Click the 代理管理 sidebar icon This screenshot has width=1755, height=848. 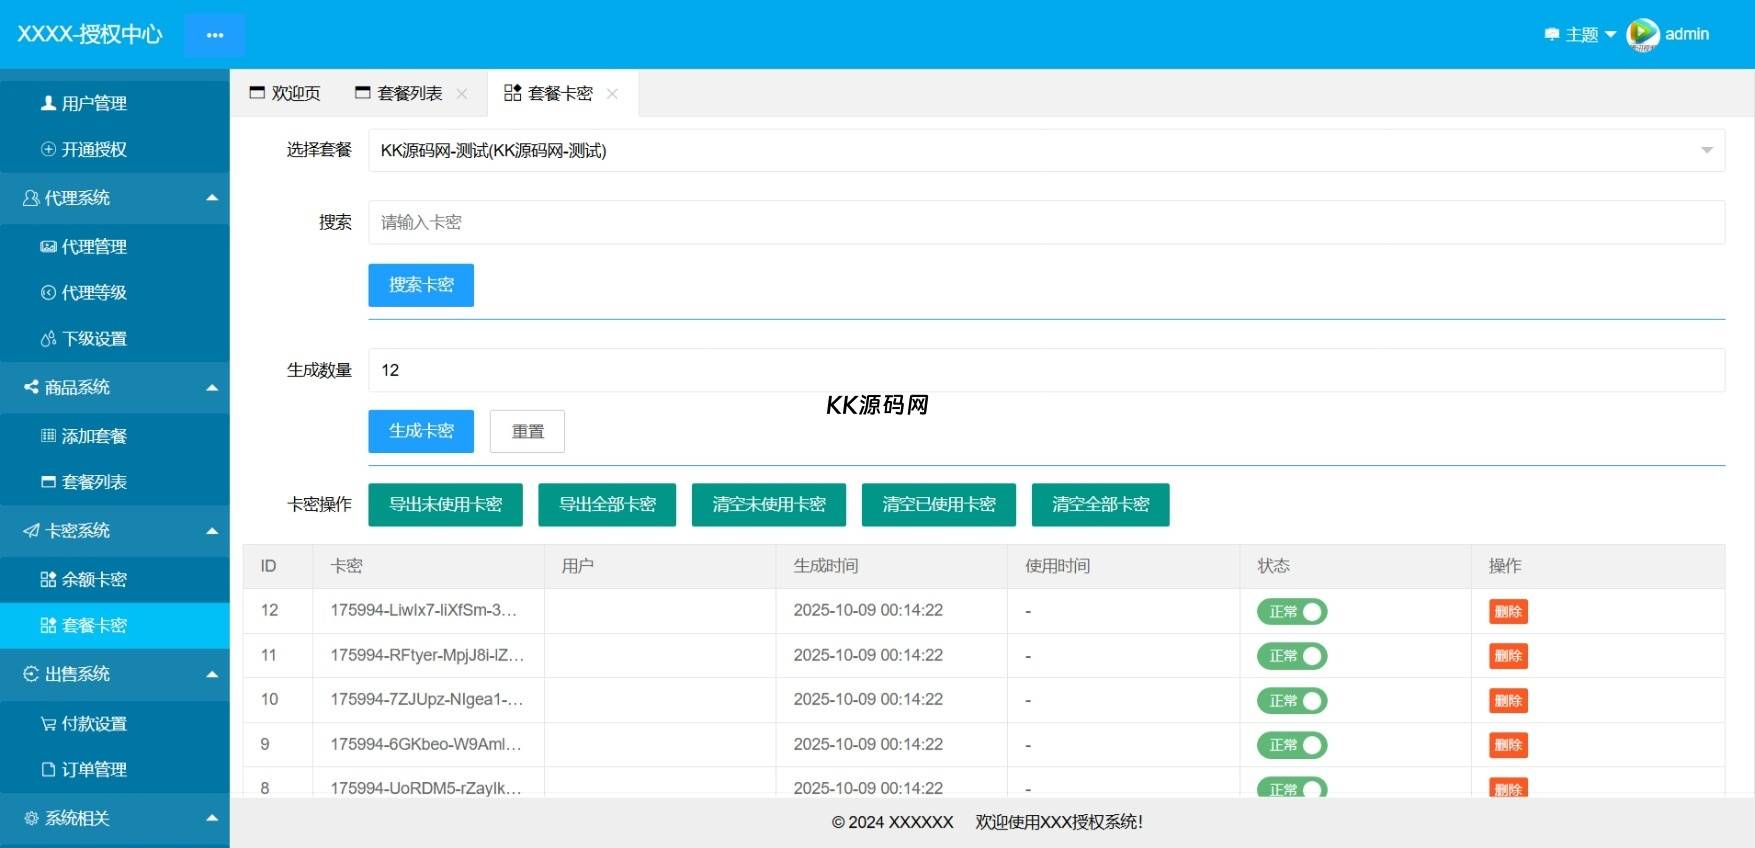pyautogui.click(x=47, y=246)
